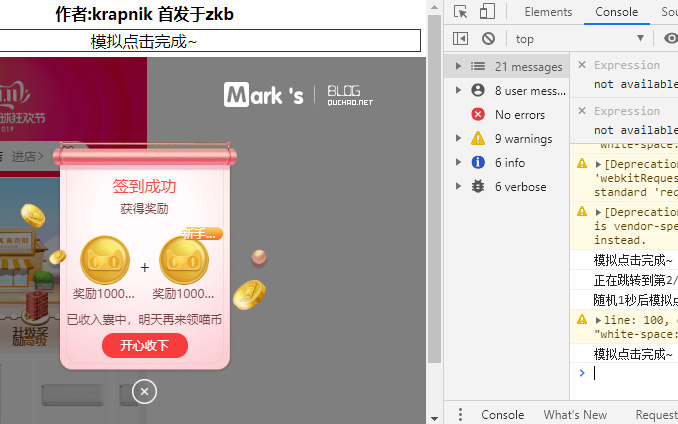The height and width of the screenshot is (424, 678).
Task: Select the verbose bug icon
Action: point(478,186)
